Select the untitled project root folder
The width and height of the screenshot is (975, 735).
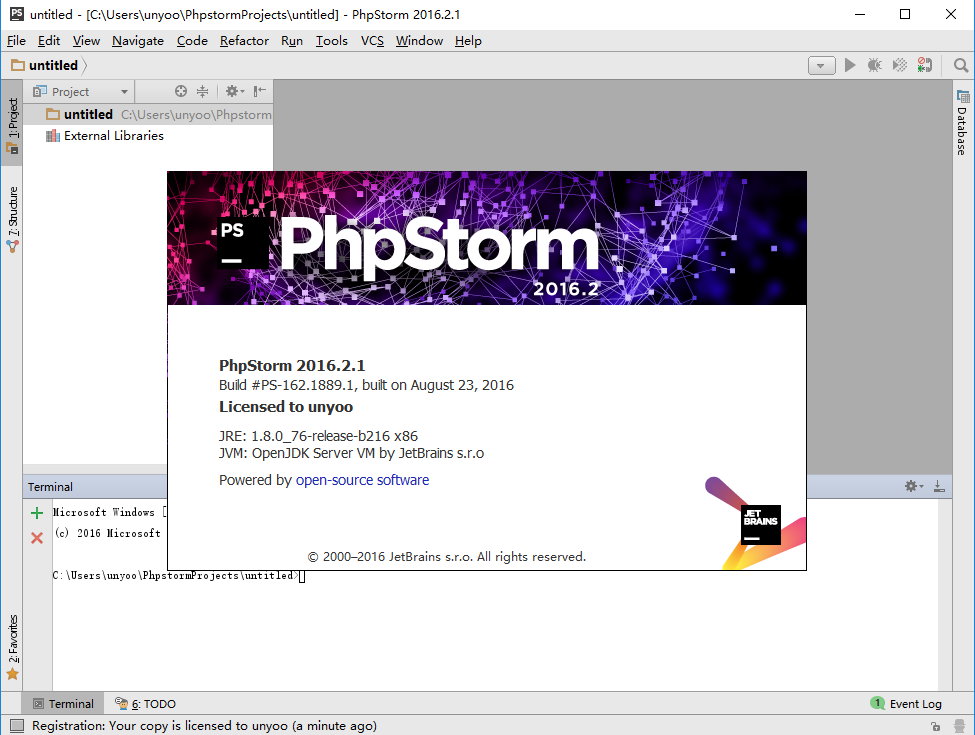click(148, 114)
